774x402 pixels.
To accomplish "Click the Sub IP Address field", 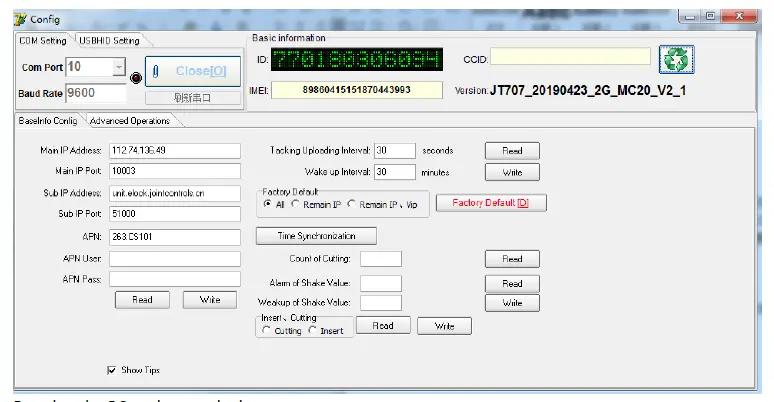I will 175,193.
